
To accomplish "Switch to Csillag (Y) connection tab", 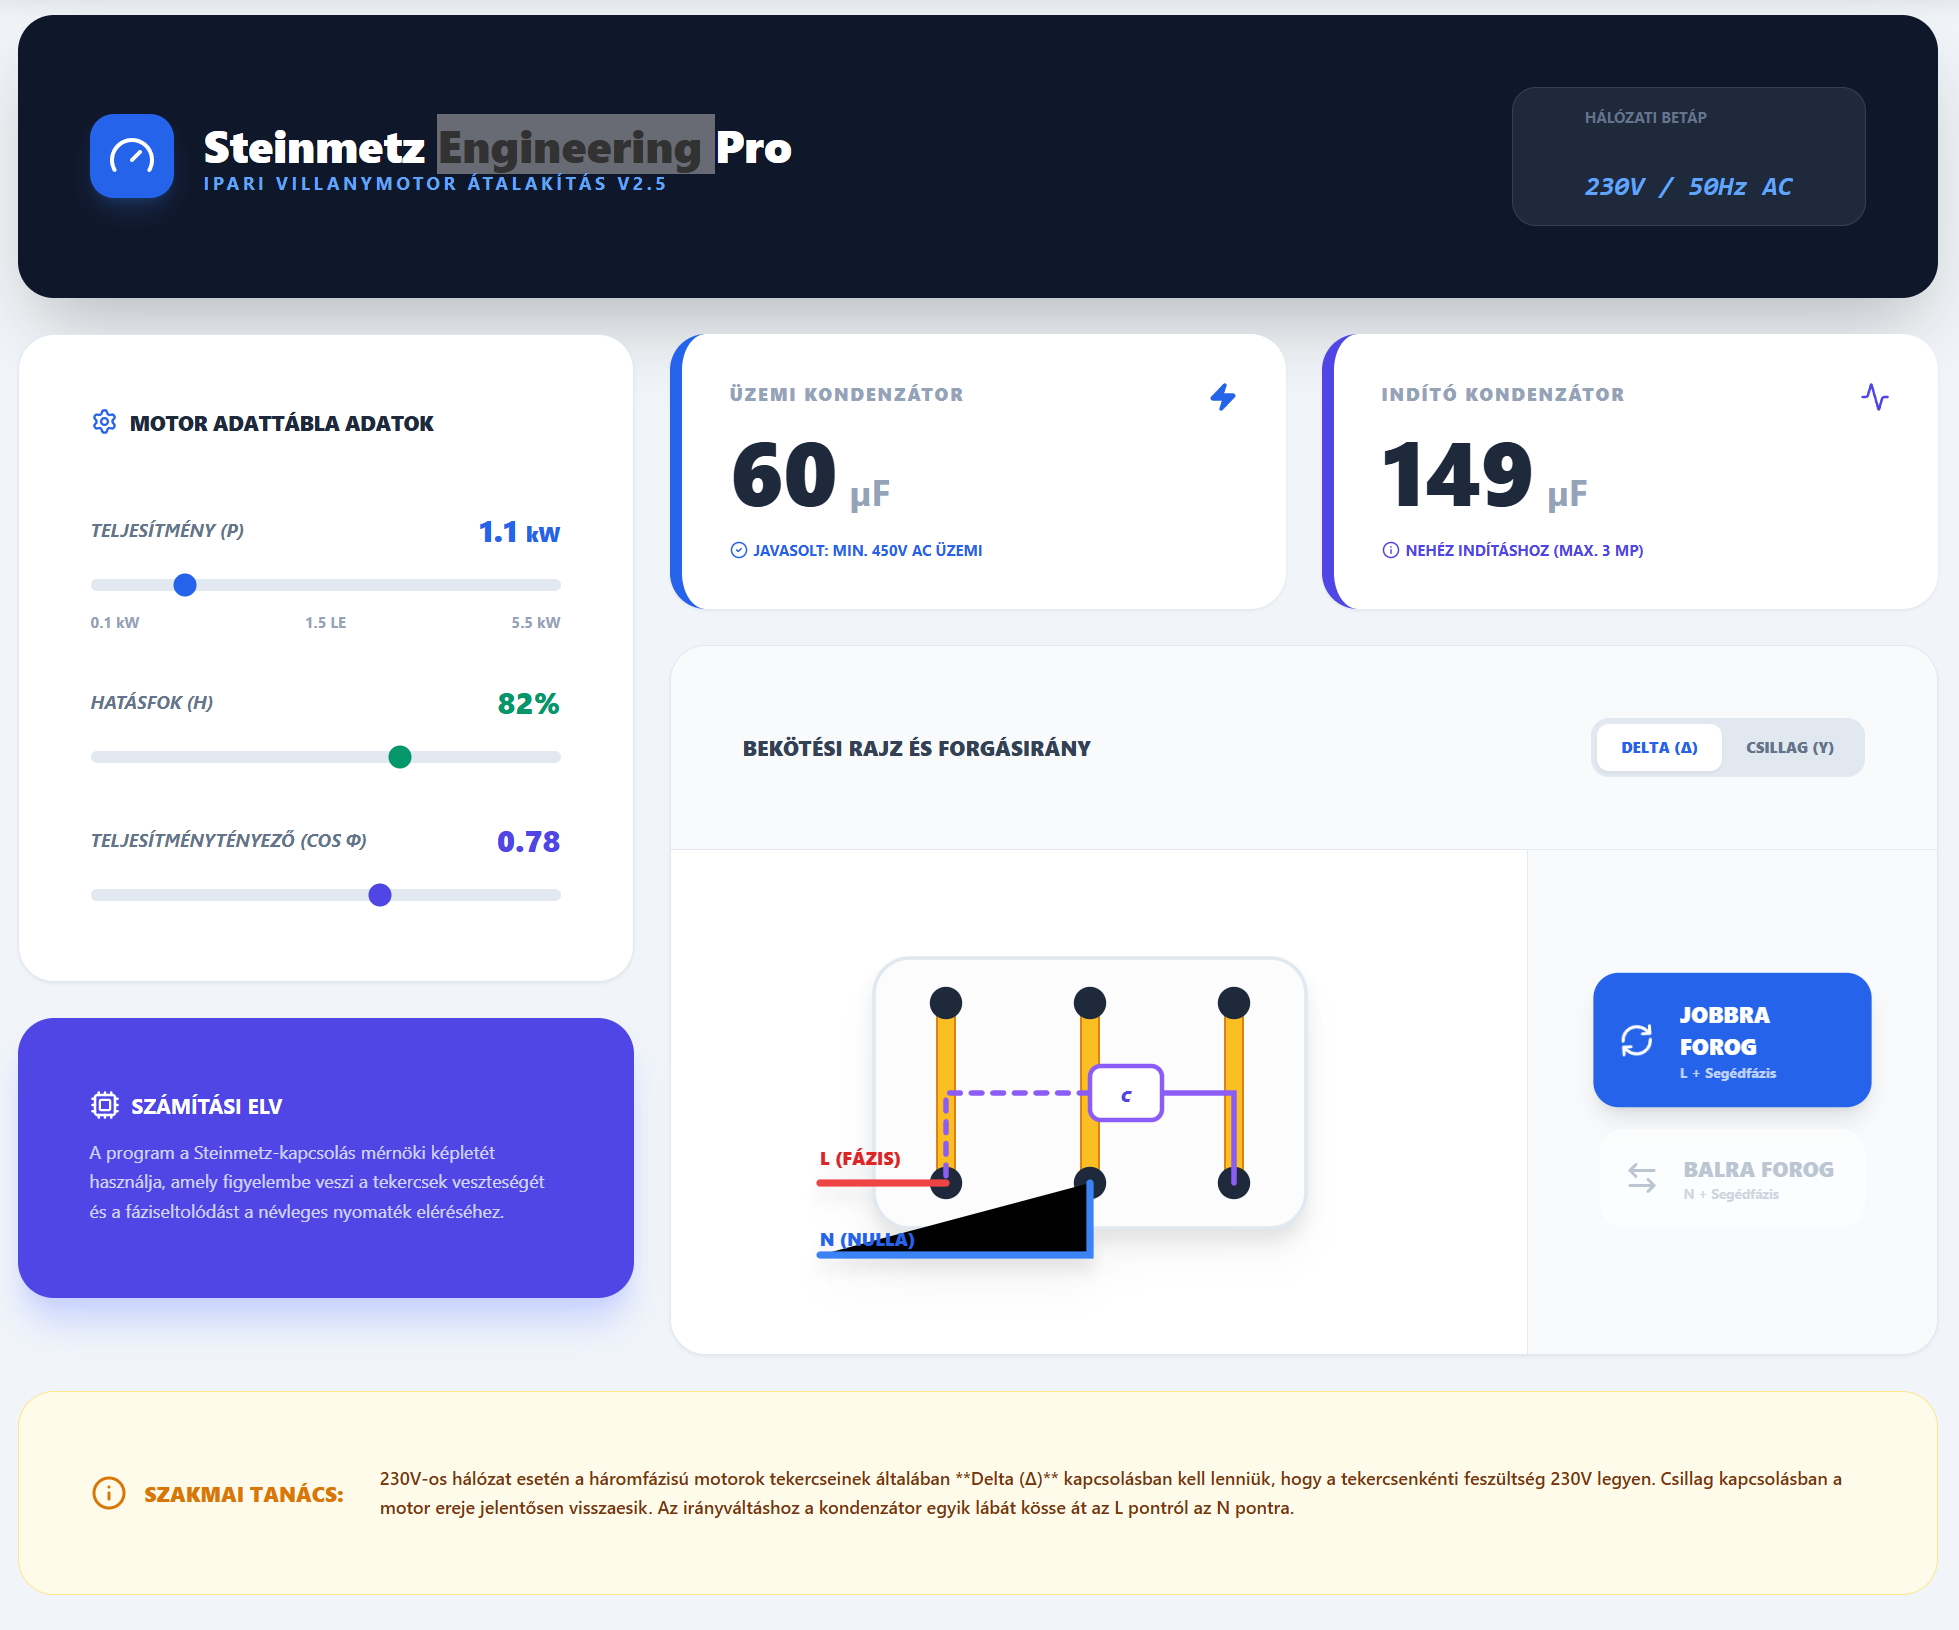I will [x=1789, y=747].
